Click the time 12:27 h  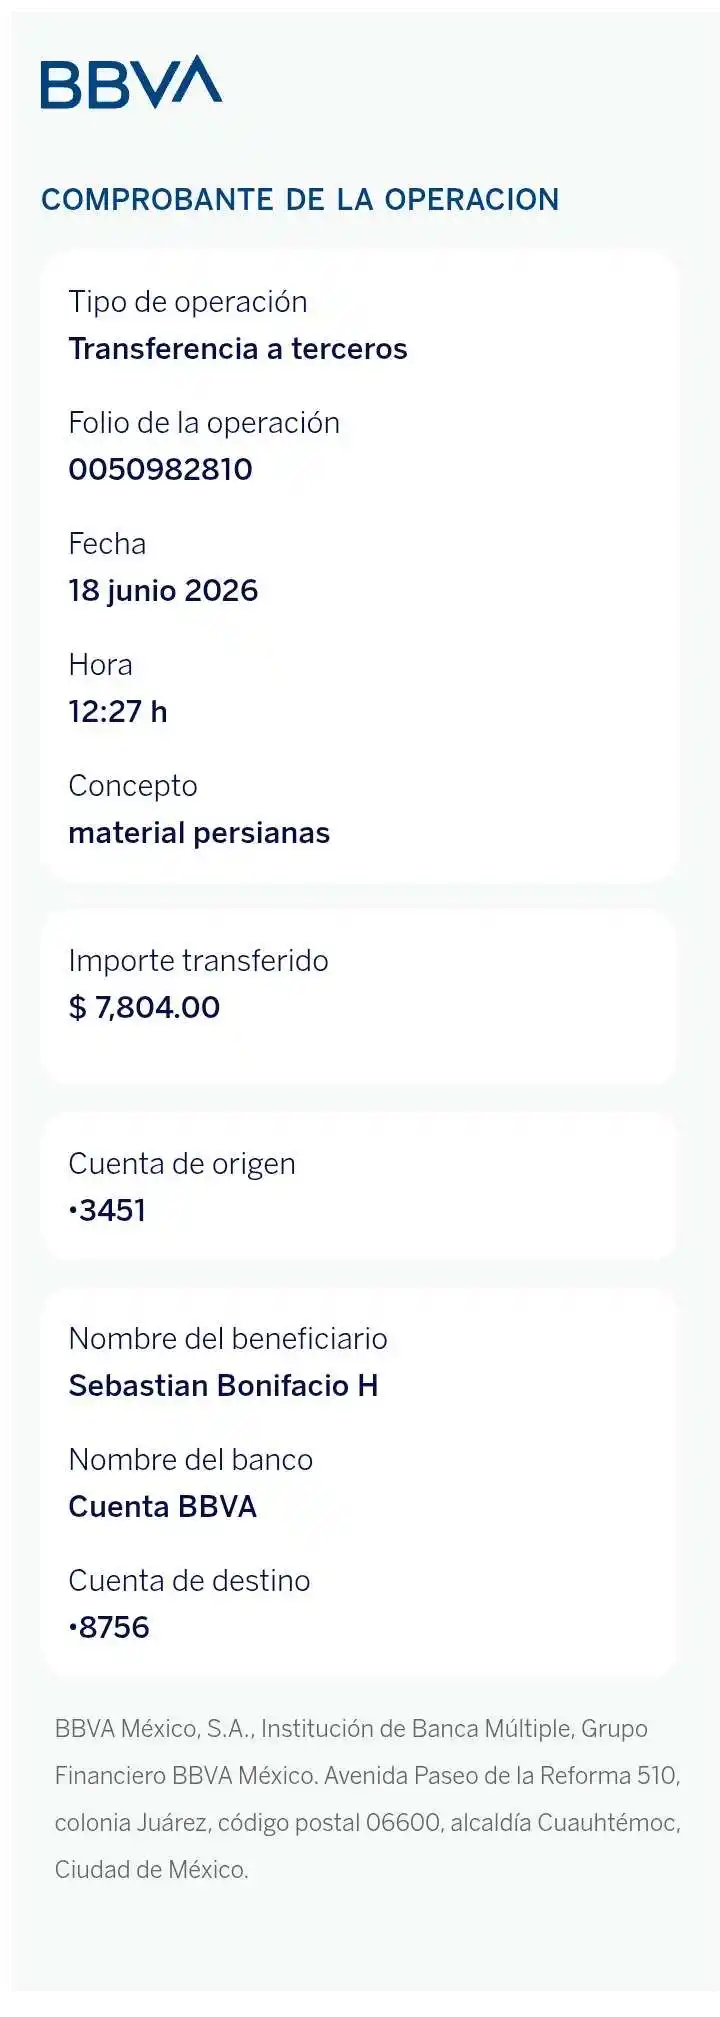pyautogui.click(x=118, y=712)
